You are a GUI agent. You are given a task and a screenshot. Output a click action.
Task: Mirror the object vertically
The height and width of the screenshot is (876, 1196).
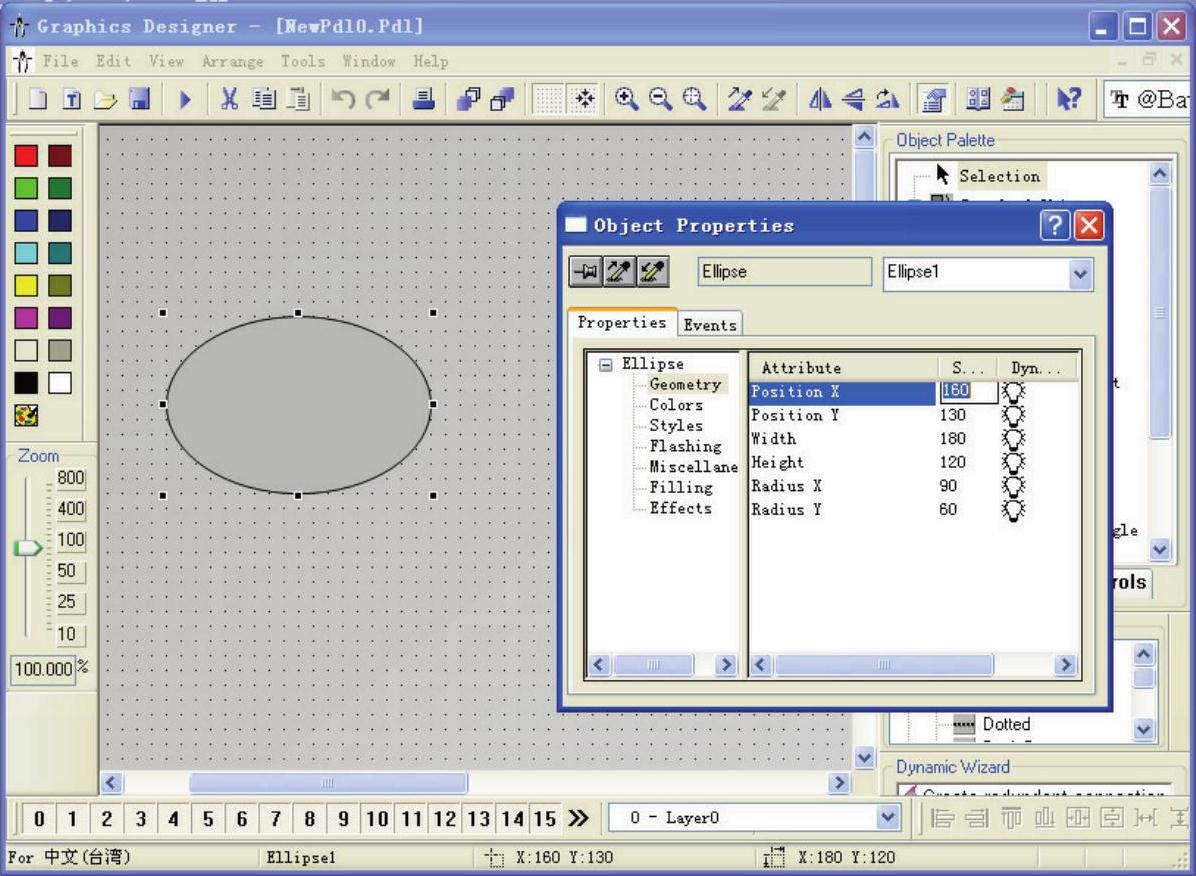853,99
